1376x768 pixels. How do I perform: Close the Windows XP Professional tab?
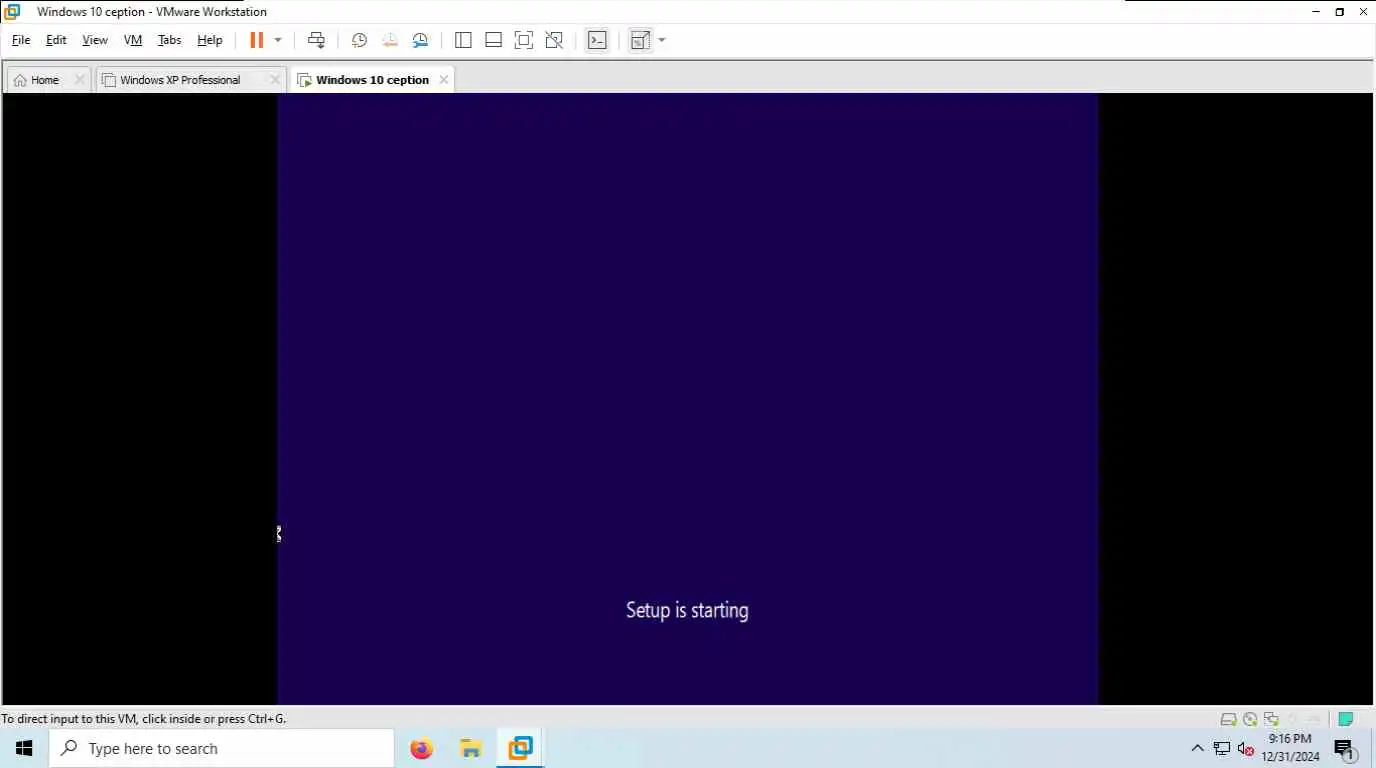[275, 80]
